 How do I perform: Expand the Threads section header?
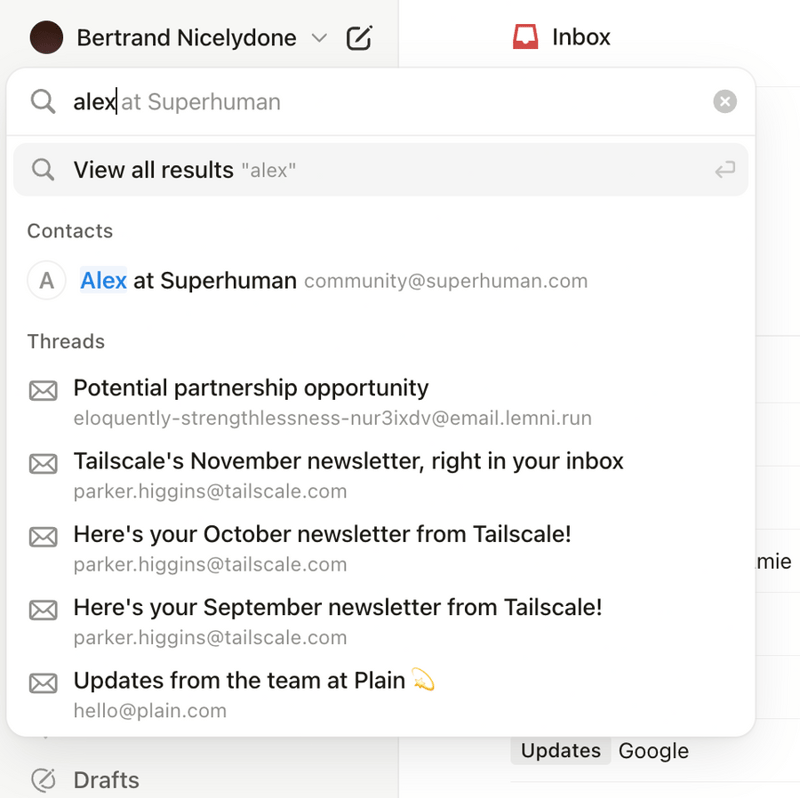point(65,341)
